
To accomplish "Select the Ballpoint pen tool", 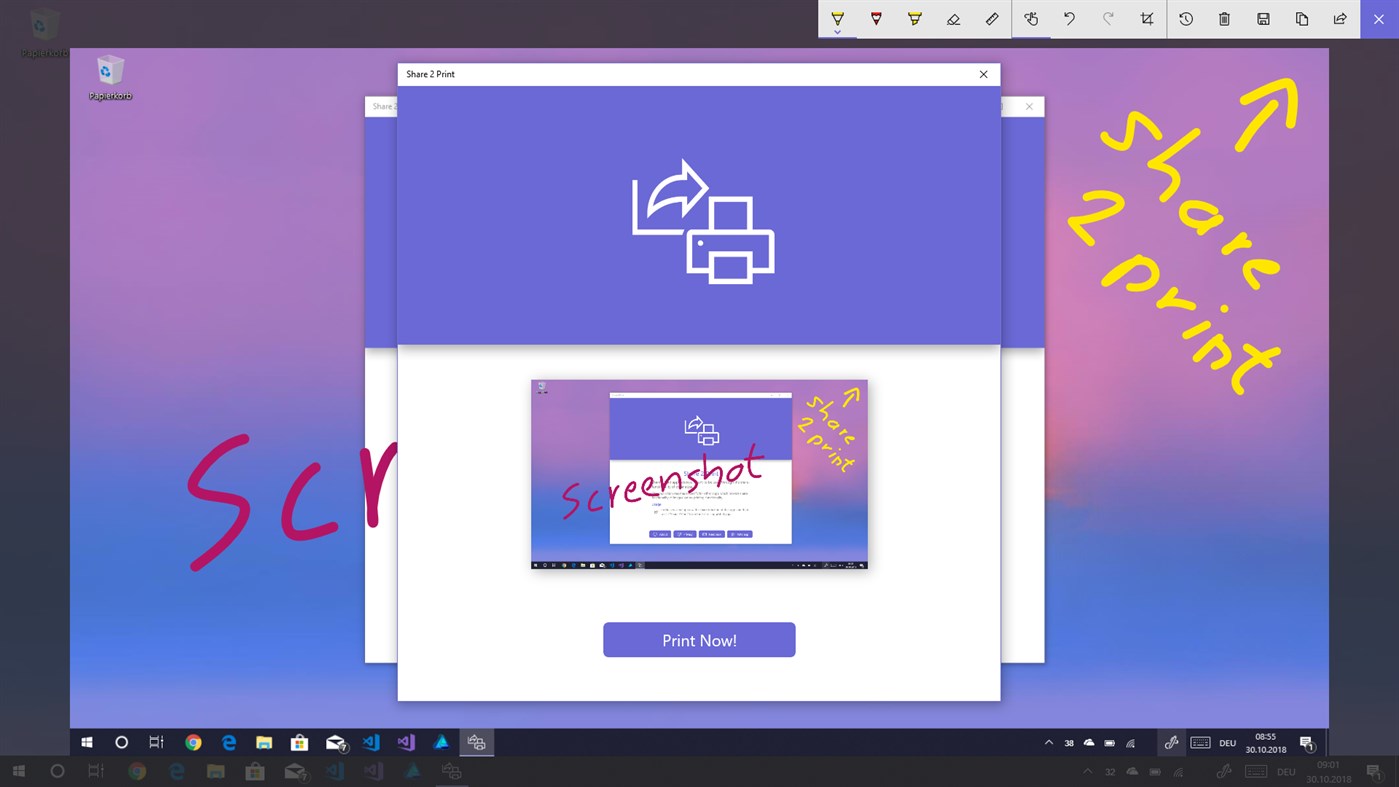I will tap(837, 17).
